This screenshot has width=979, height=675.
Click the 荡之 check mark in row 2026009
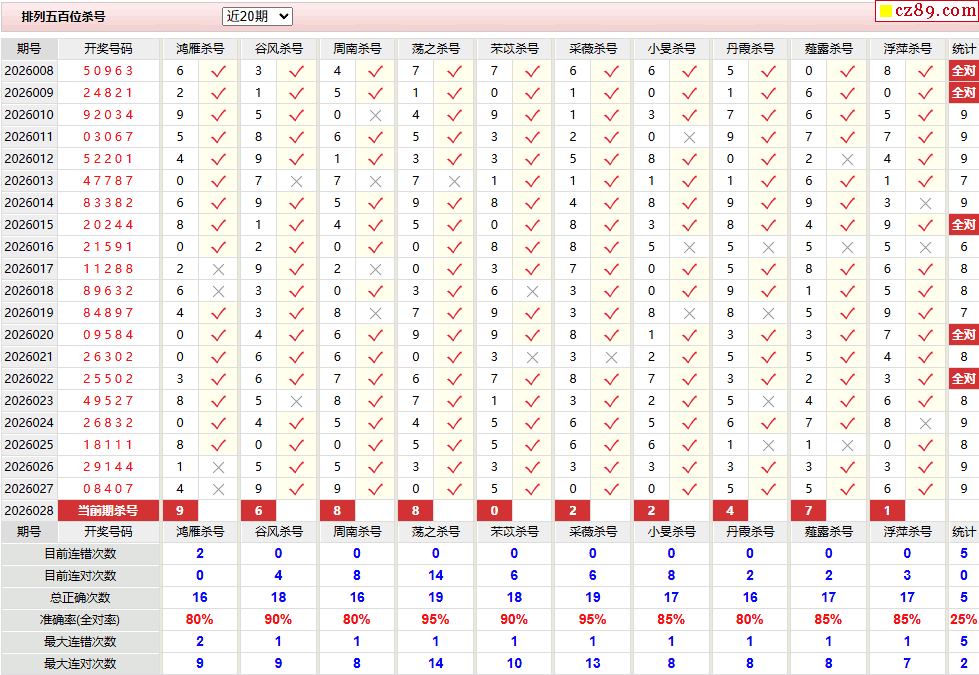pyautogui.click(x=454, y=92)
